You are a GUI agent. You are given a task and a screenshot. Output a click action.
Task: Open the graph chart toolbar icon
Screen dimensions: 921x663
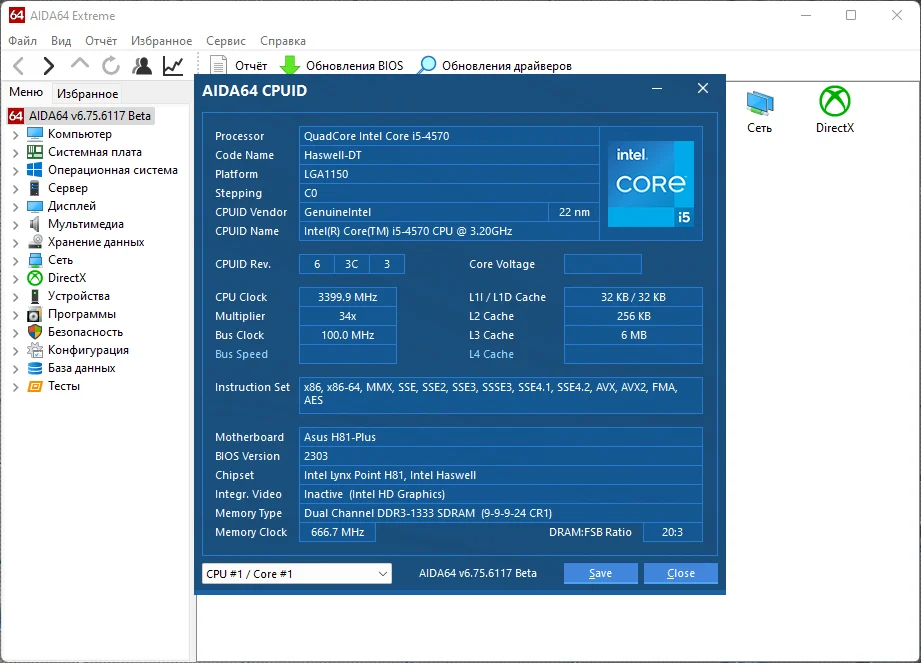(x=173, y=66)
